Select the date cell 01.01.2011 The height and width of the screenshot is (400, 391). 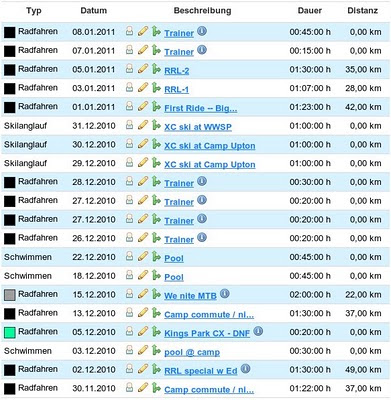[x=94, y=107]
